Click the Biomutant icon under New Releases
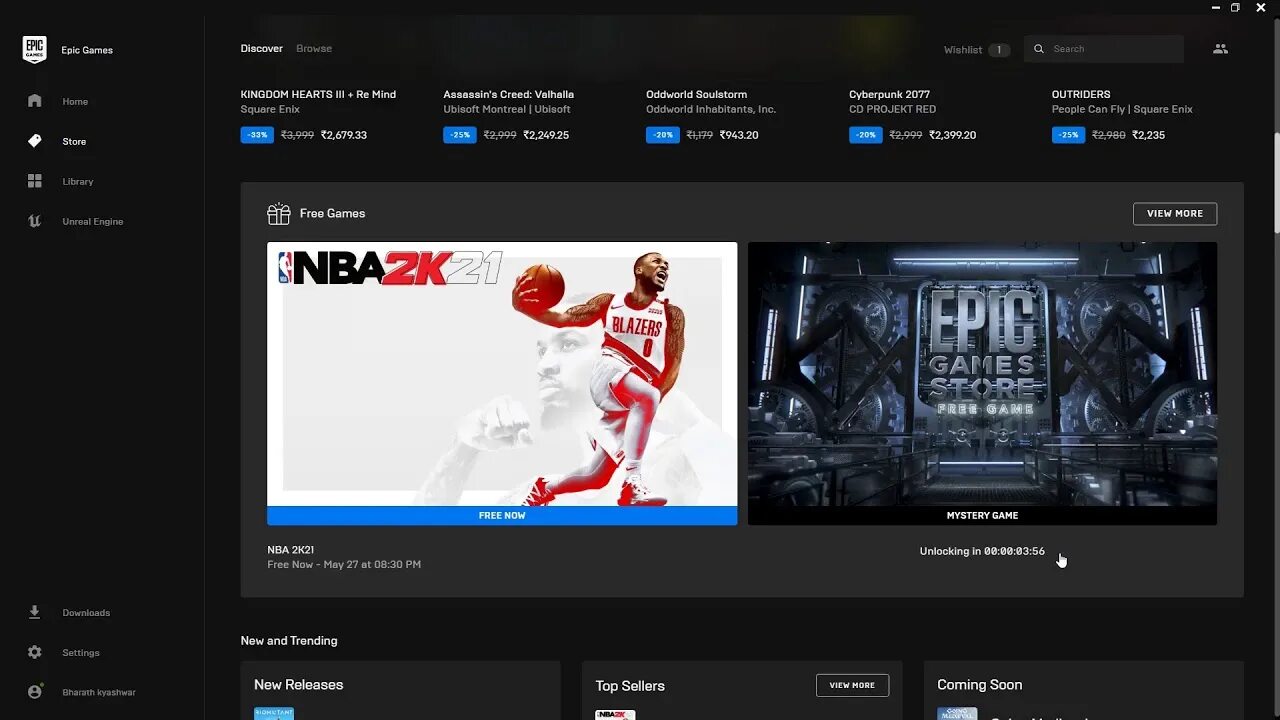This screenshot has height=720, width=1280. (274, 714)
